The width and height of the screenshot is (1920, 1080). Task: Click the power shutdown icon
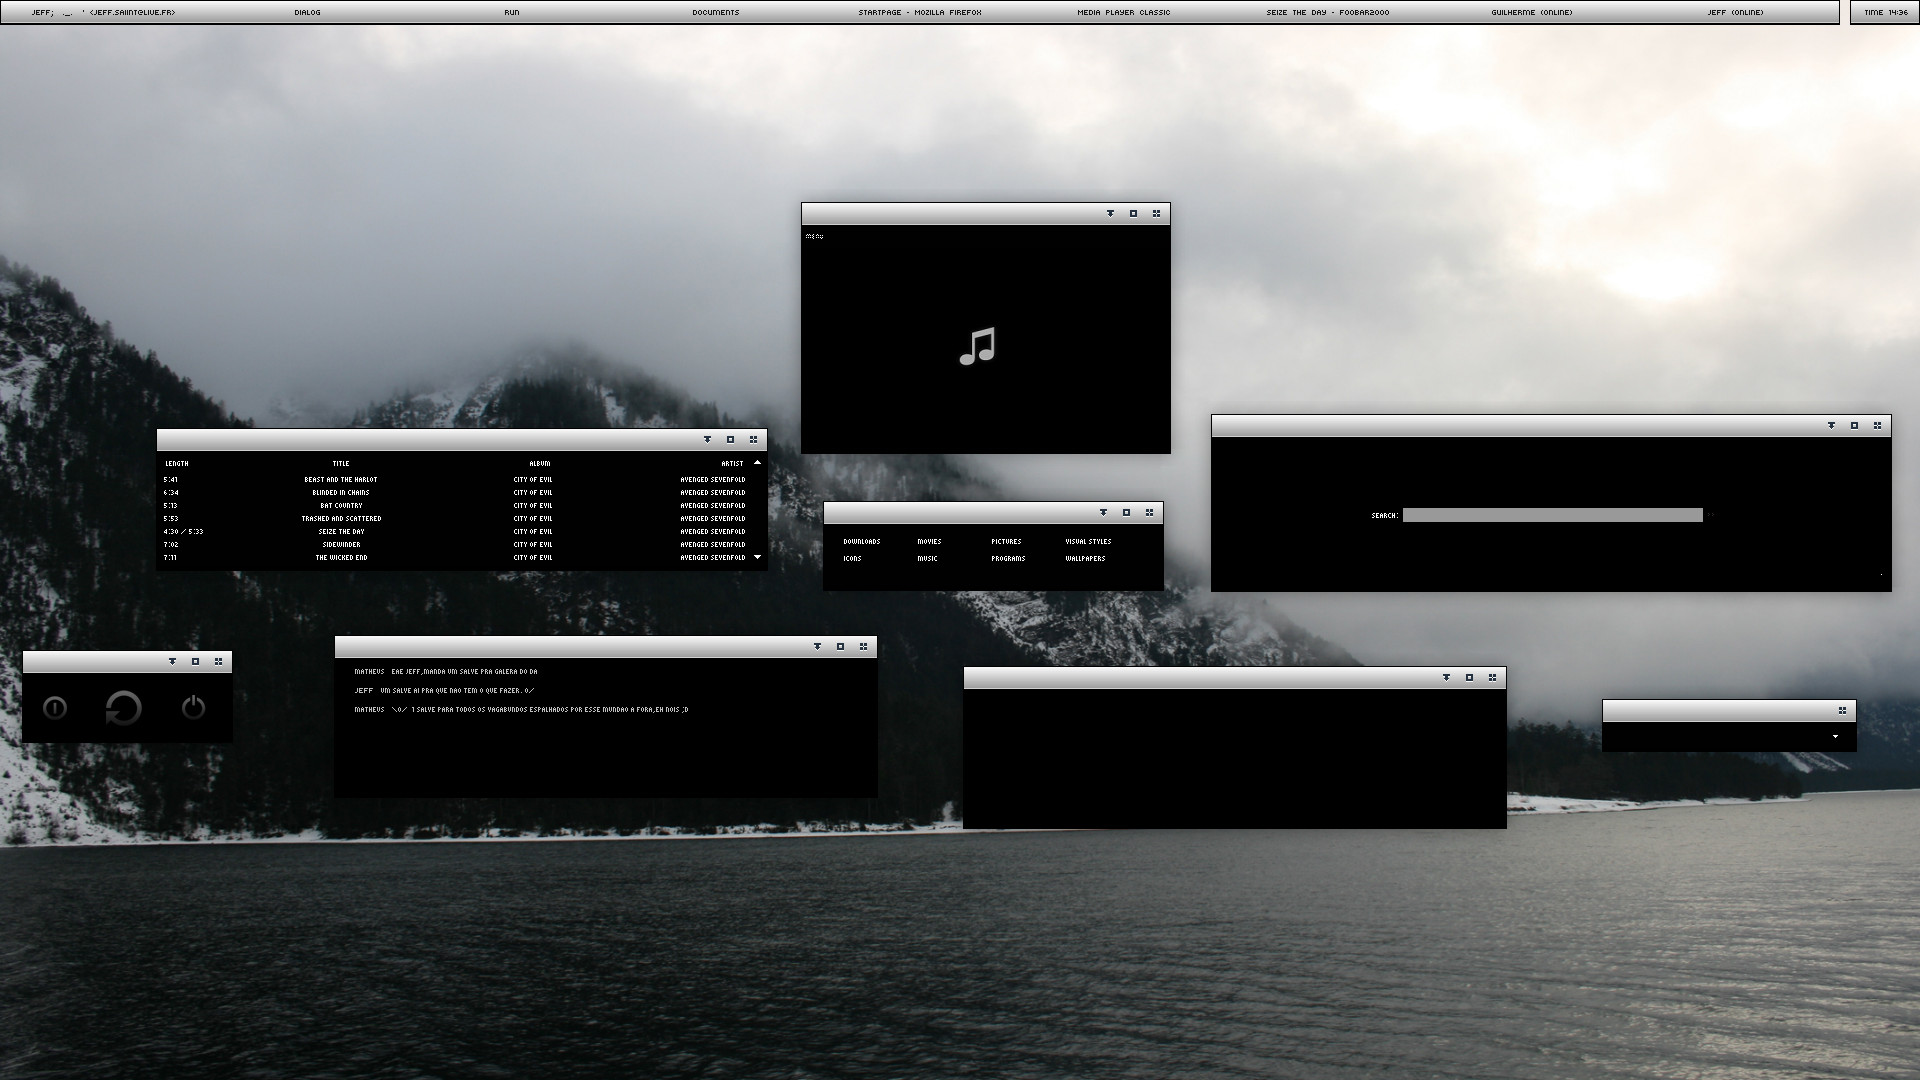coord(193,708)
